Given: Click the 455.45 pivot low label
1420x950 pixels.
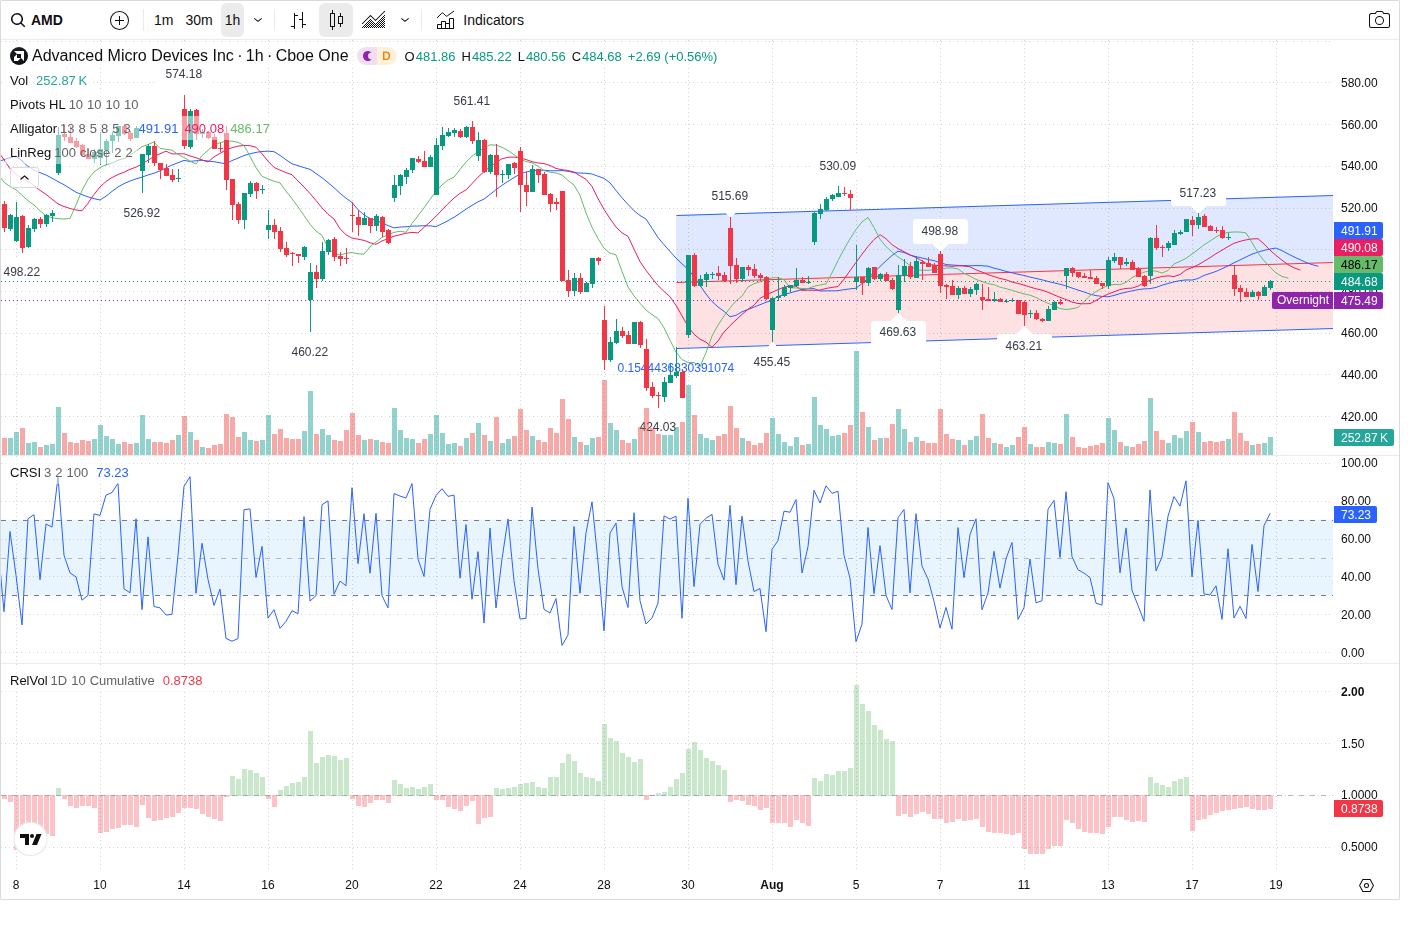Looking at the screenshot, I should point(772,362).
